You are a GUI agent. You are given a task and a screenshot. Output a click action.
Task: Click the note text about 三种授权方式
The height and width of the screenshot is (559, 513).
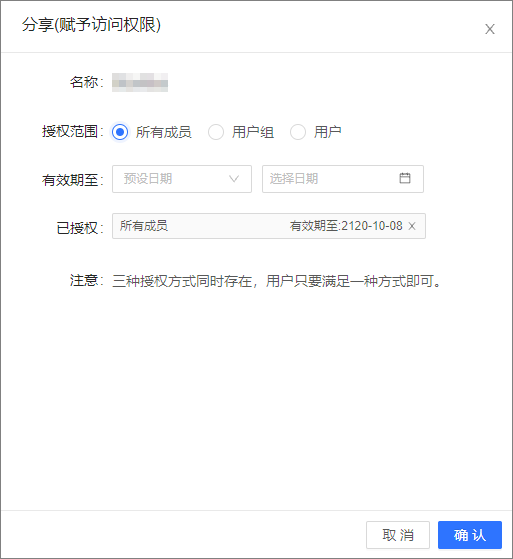pyautogui.click(x=277, y=281)
